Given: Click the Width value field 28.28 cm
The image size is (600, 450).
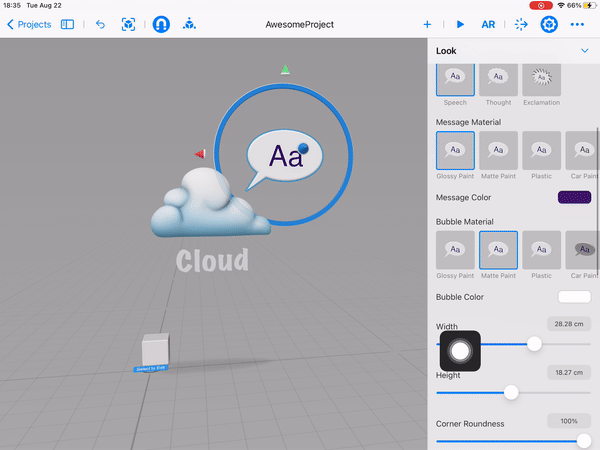Looking at the screenshot, I should [x=569, y=324].
